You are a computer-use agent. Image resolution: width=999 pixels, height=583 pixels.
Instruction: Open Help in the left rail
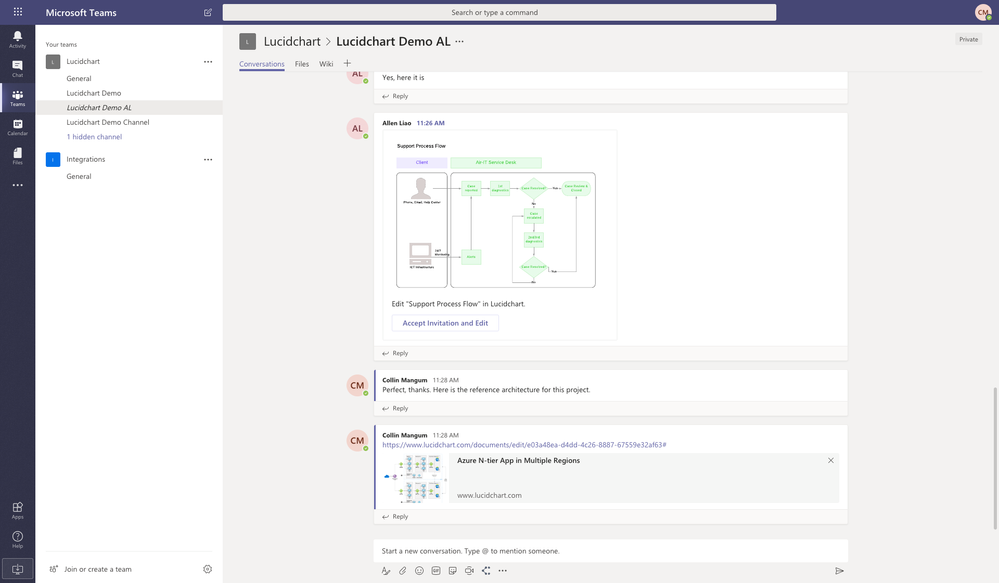pyautogui.click(x=17, y=539)
